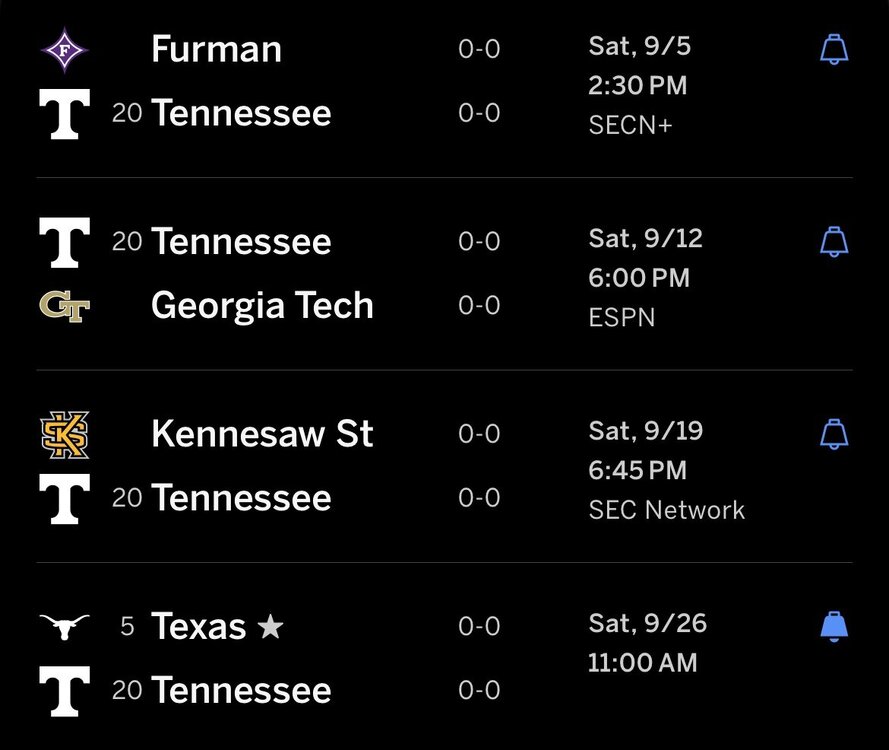
Task: Open game details showing 6:00 PM ESPN
Action: pos(645,278)
